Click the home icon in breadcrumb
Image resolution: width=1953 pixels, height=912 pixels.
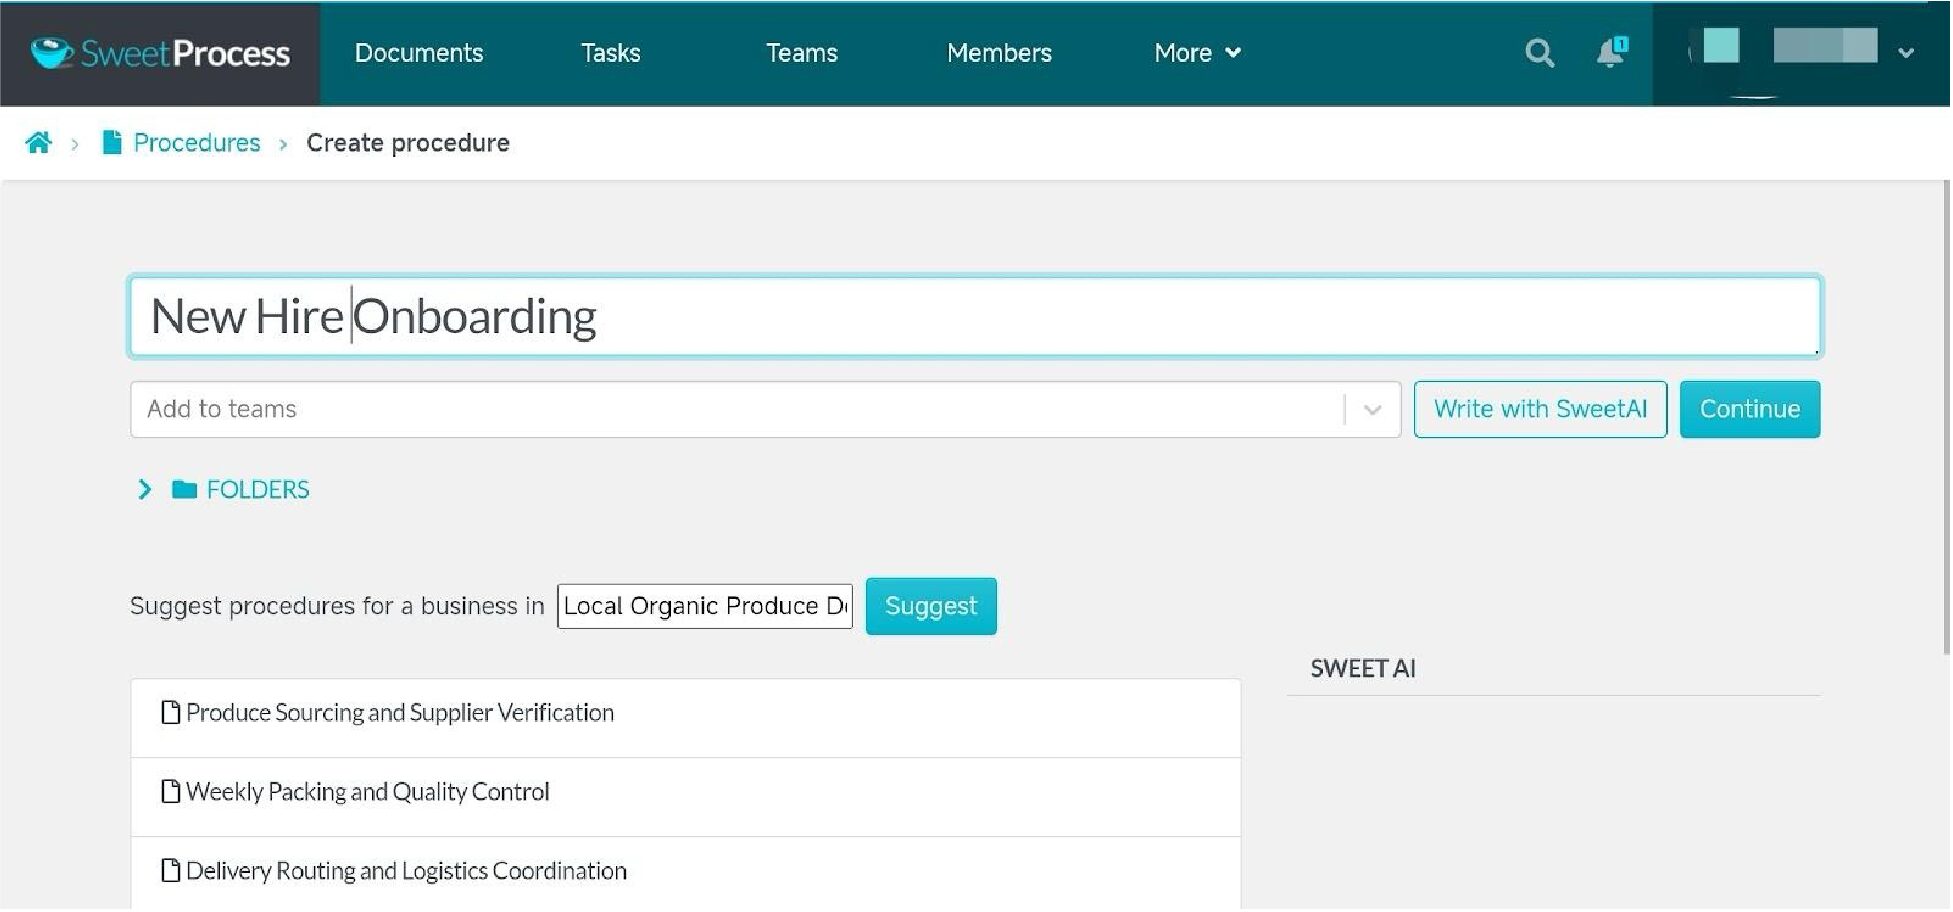click(x=39, y=143)
